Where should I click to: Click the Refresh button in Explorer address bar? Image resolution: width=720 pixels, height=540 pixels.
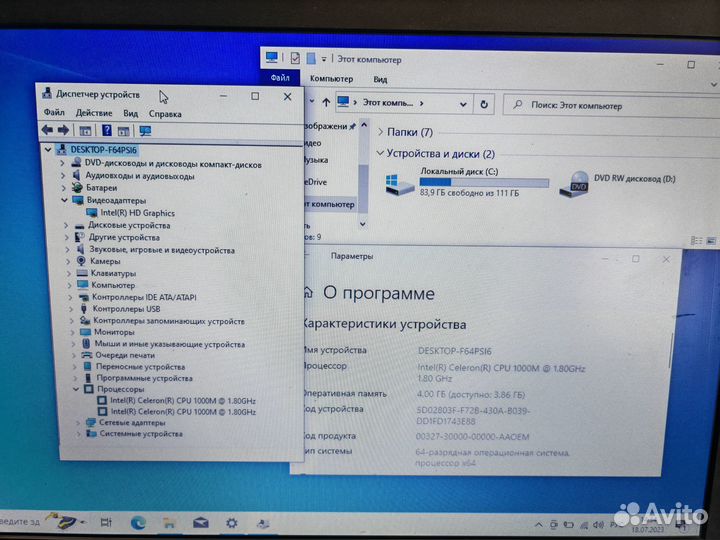click(x=484, y=104)
